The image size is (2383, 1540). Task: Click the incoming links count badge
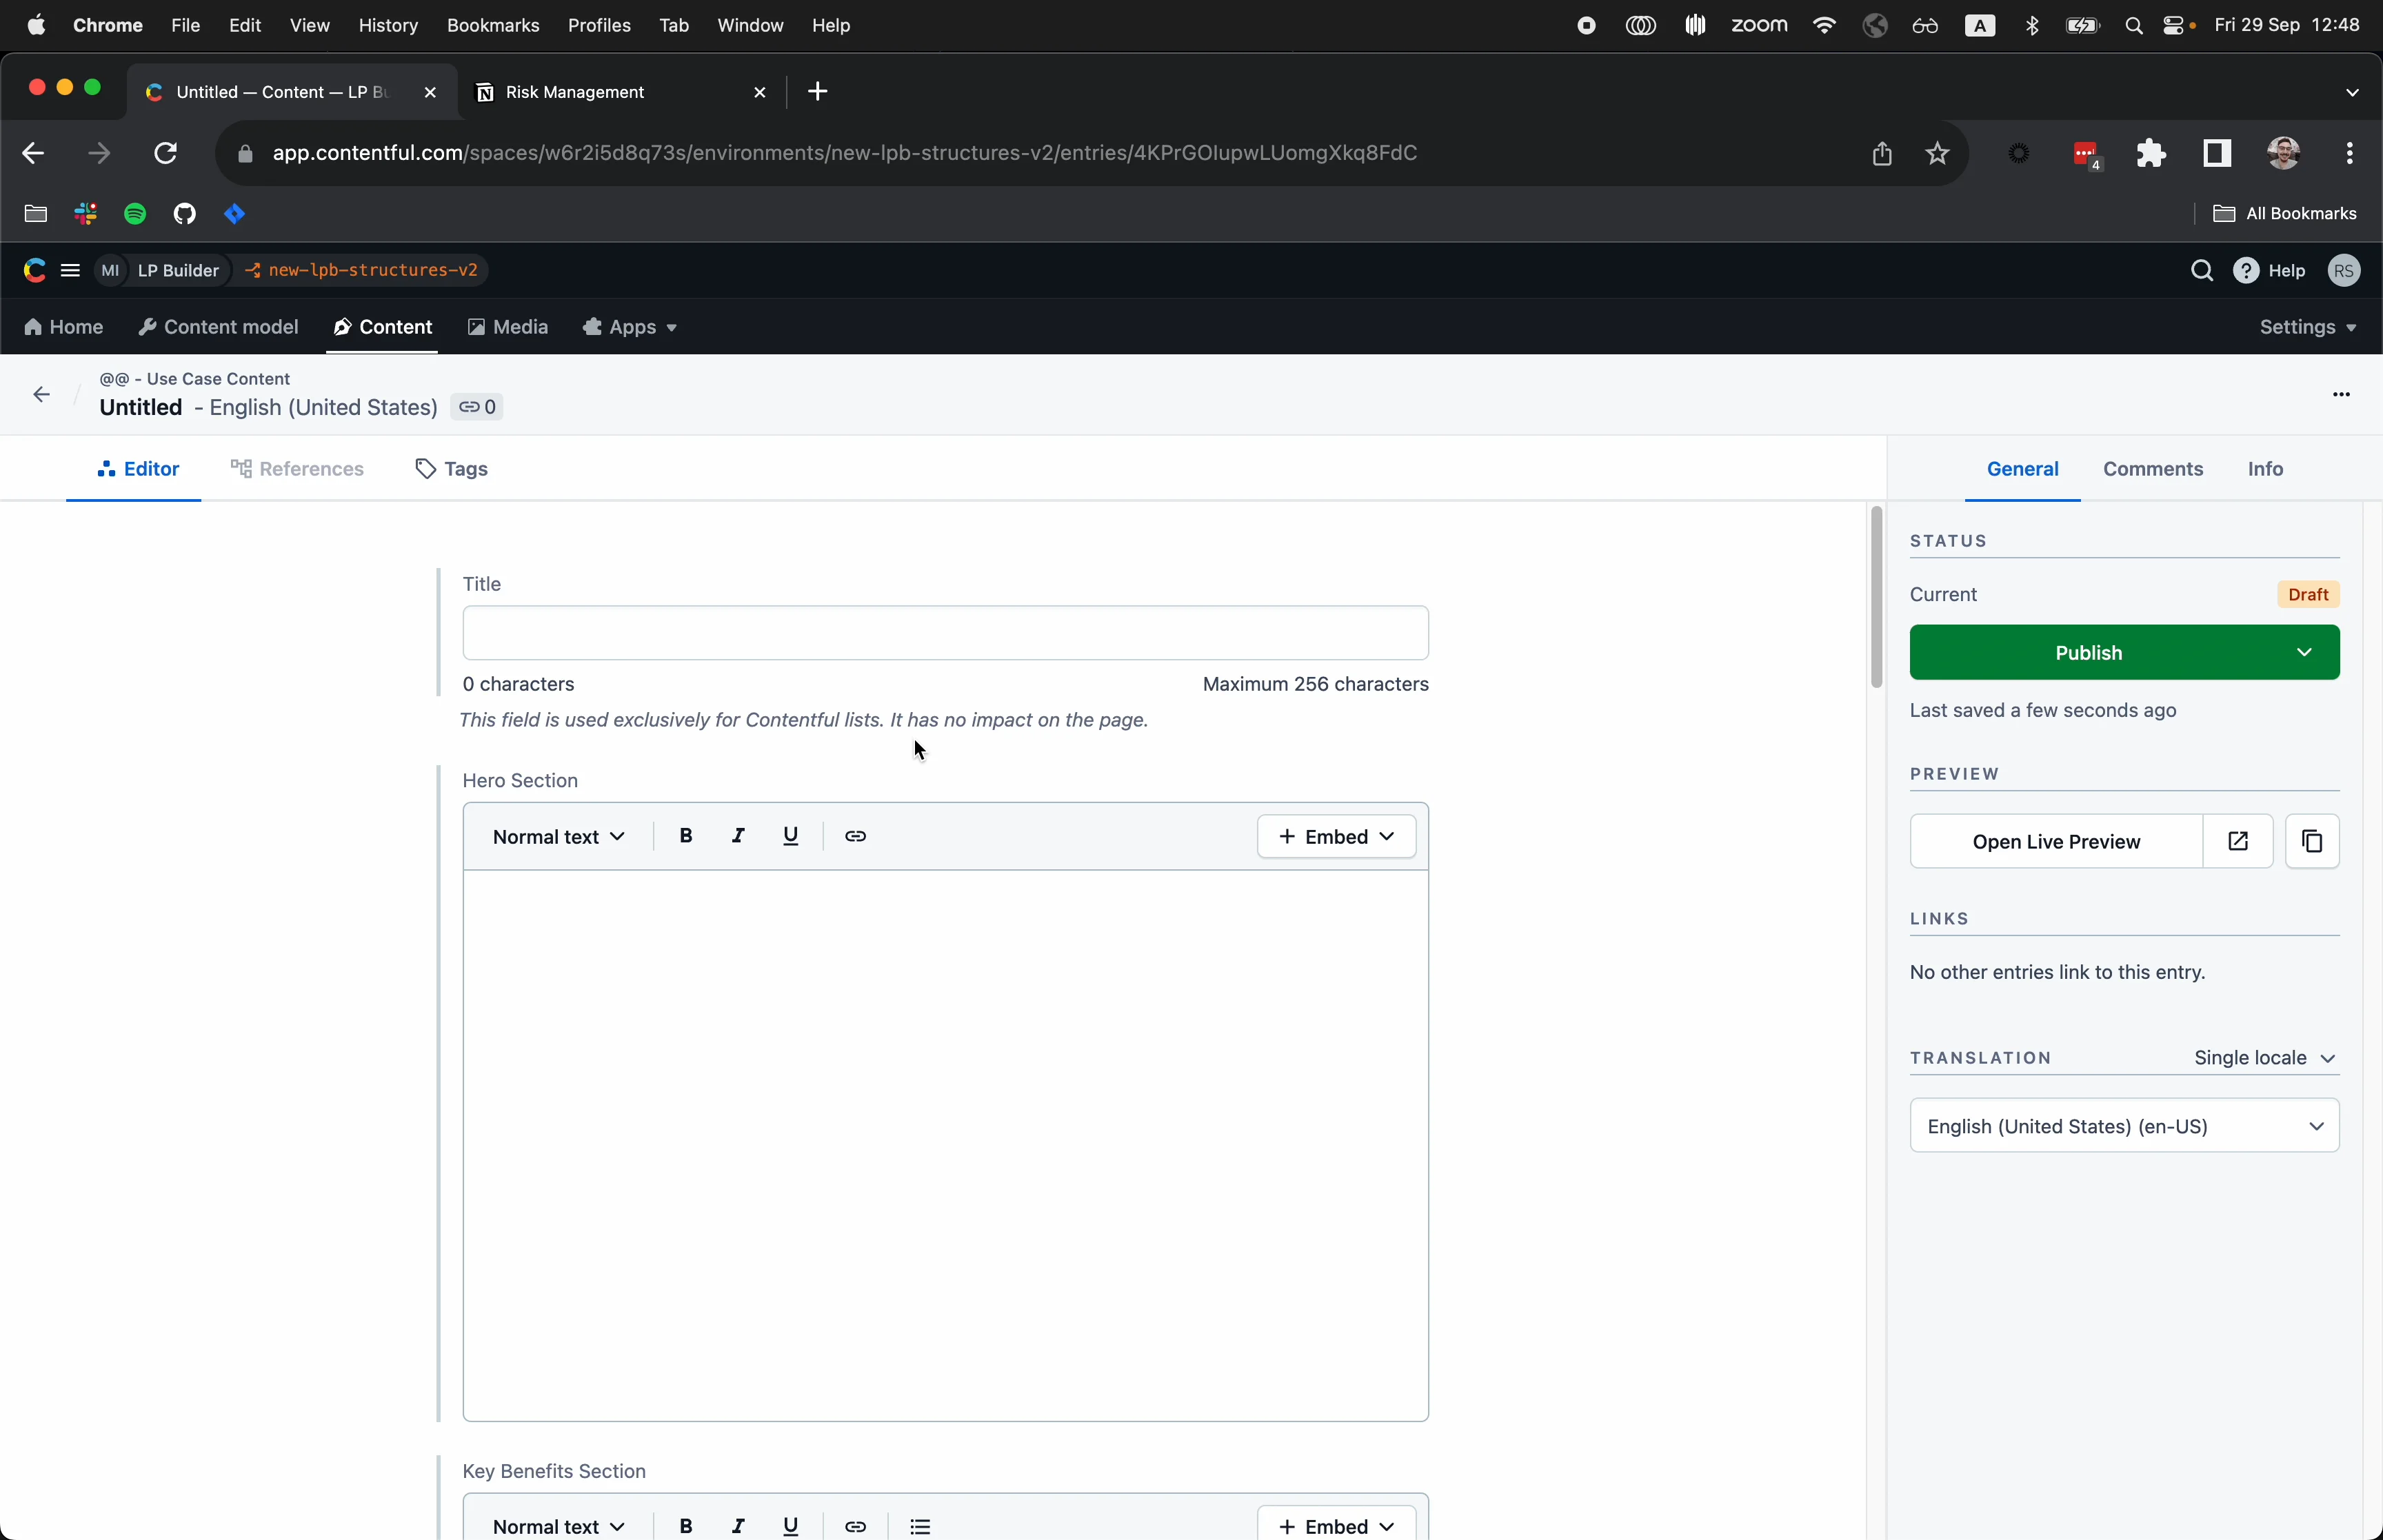tap(477, 407)
